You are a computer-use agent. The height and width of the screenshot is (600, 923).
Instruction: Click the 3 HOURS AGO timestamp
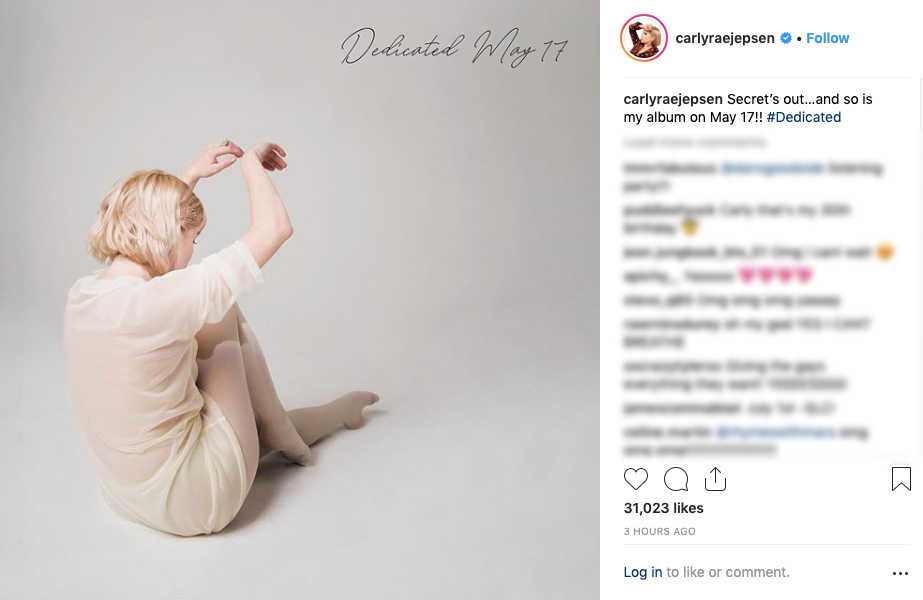click(659, 531)
